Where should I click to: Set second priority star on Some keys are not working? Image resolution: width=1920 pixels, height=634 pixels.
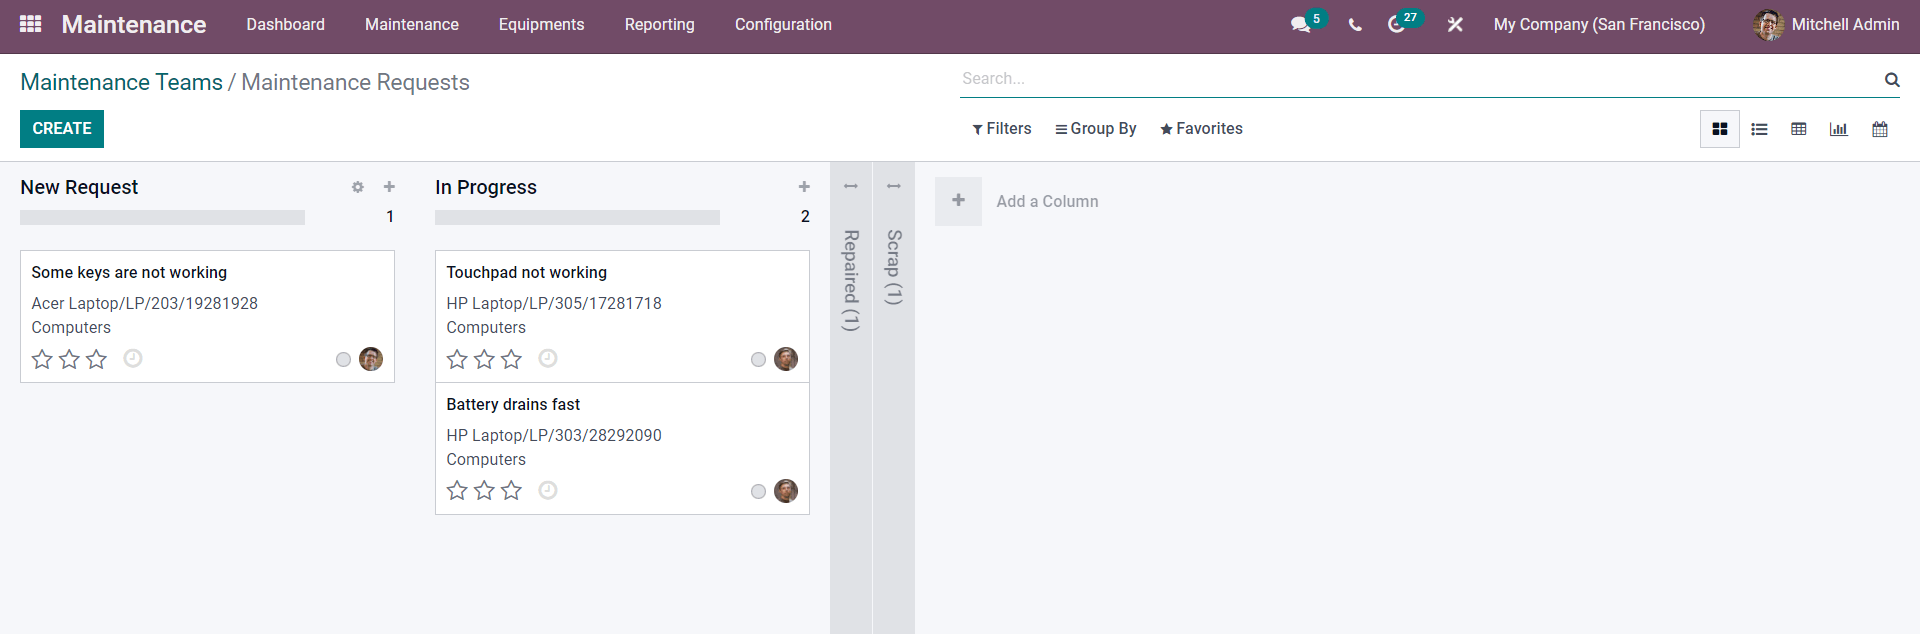[x=69, y=359]
